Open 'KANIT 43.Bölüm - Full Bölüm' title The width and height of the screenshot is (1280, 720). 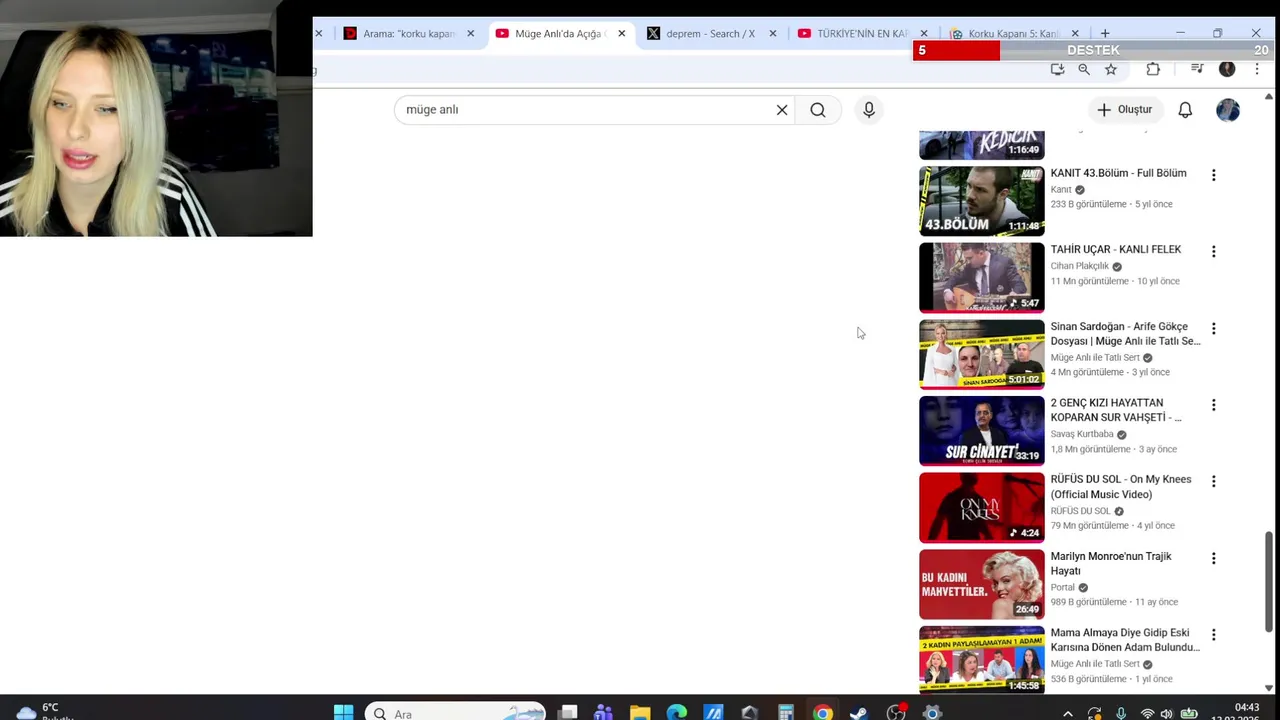click(1118, 173)
